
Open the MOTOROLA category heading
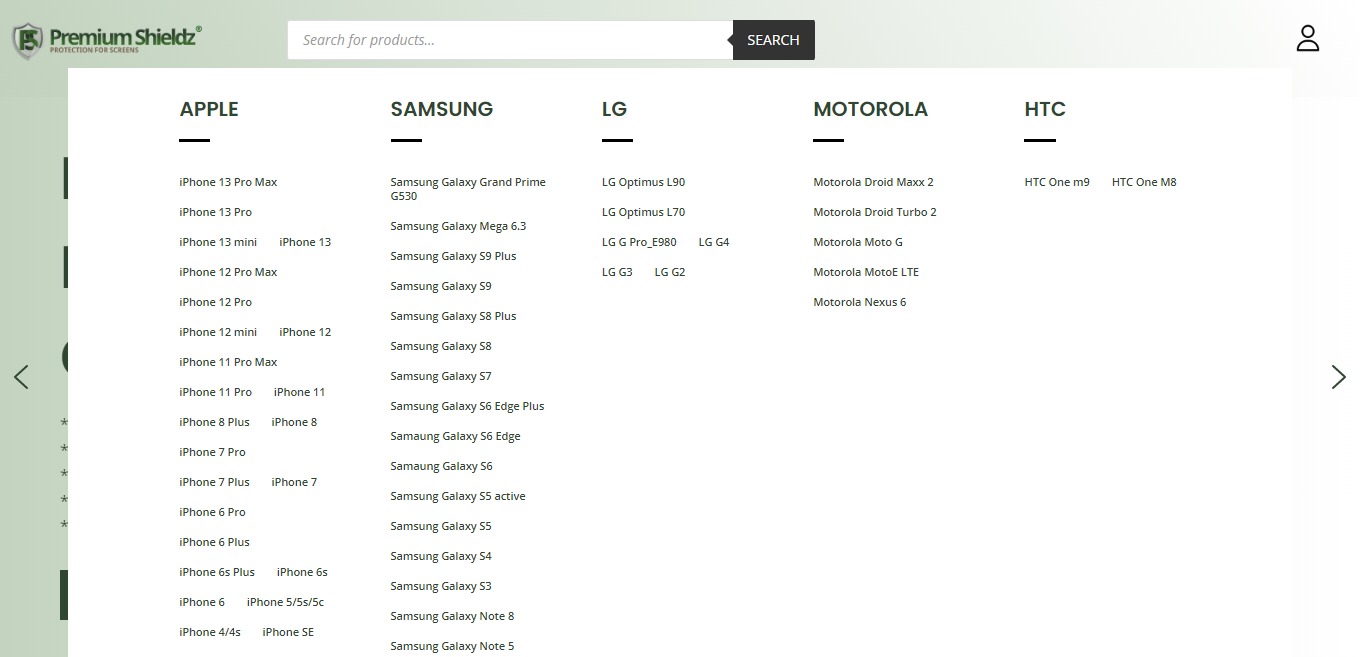(x=870, y=109)
